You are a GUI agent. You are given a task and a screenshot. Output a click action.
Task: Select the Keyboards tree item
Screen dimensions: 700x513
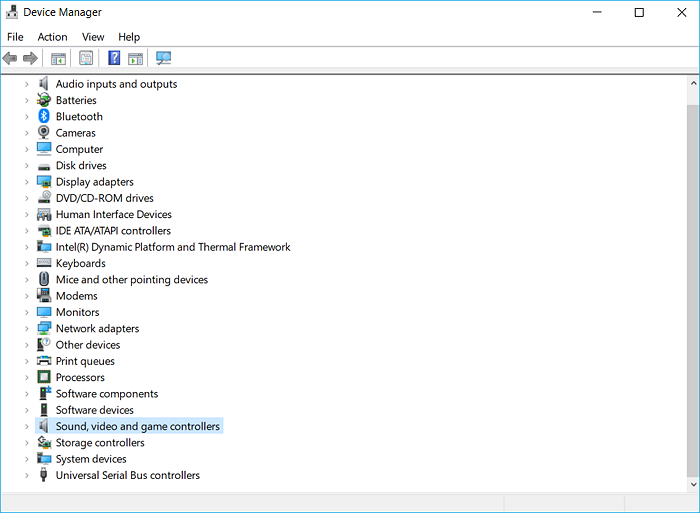click(80, 263)
